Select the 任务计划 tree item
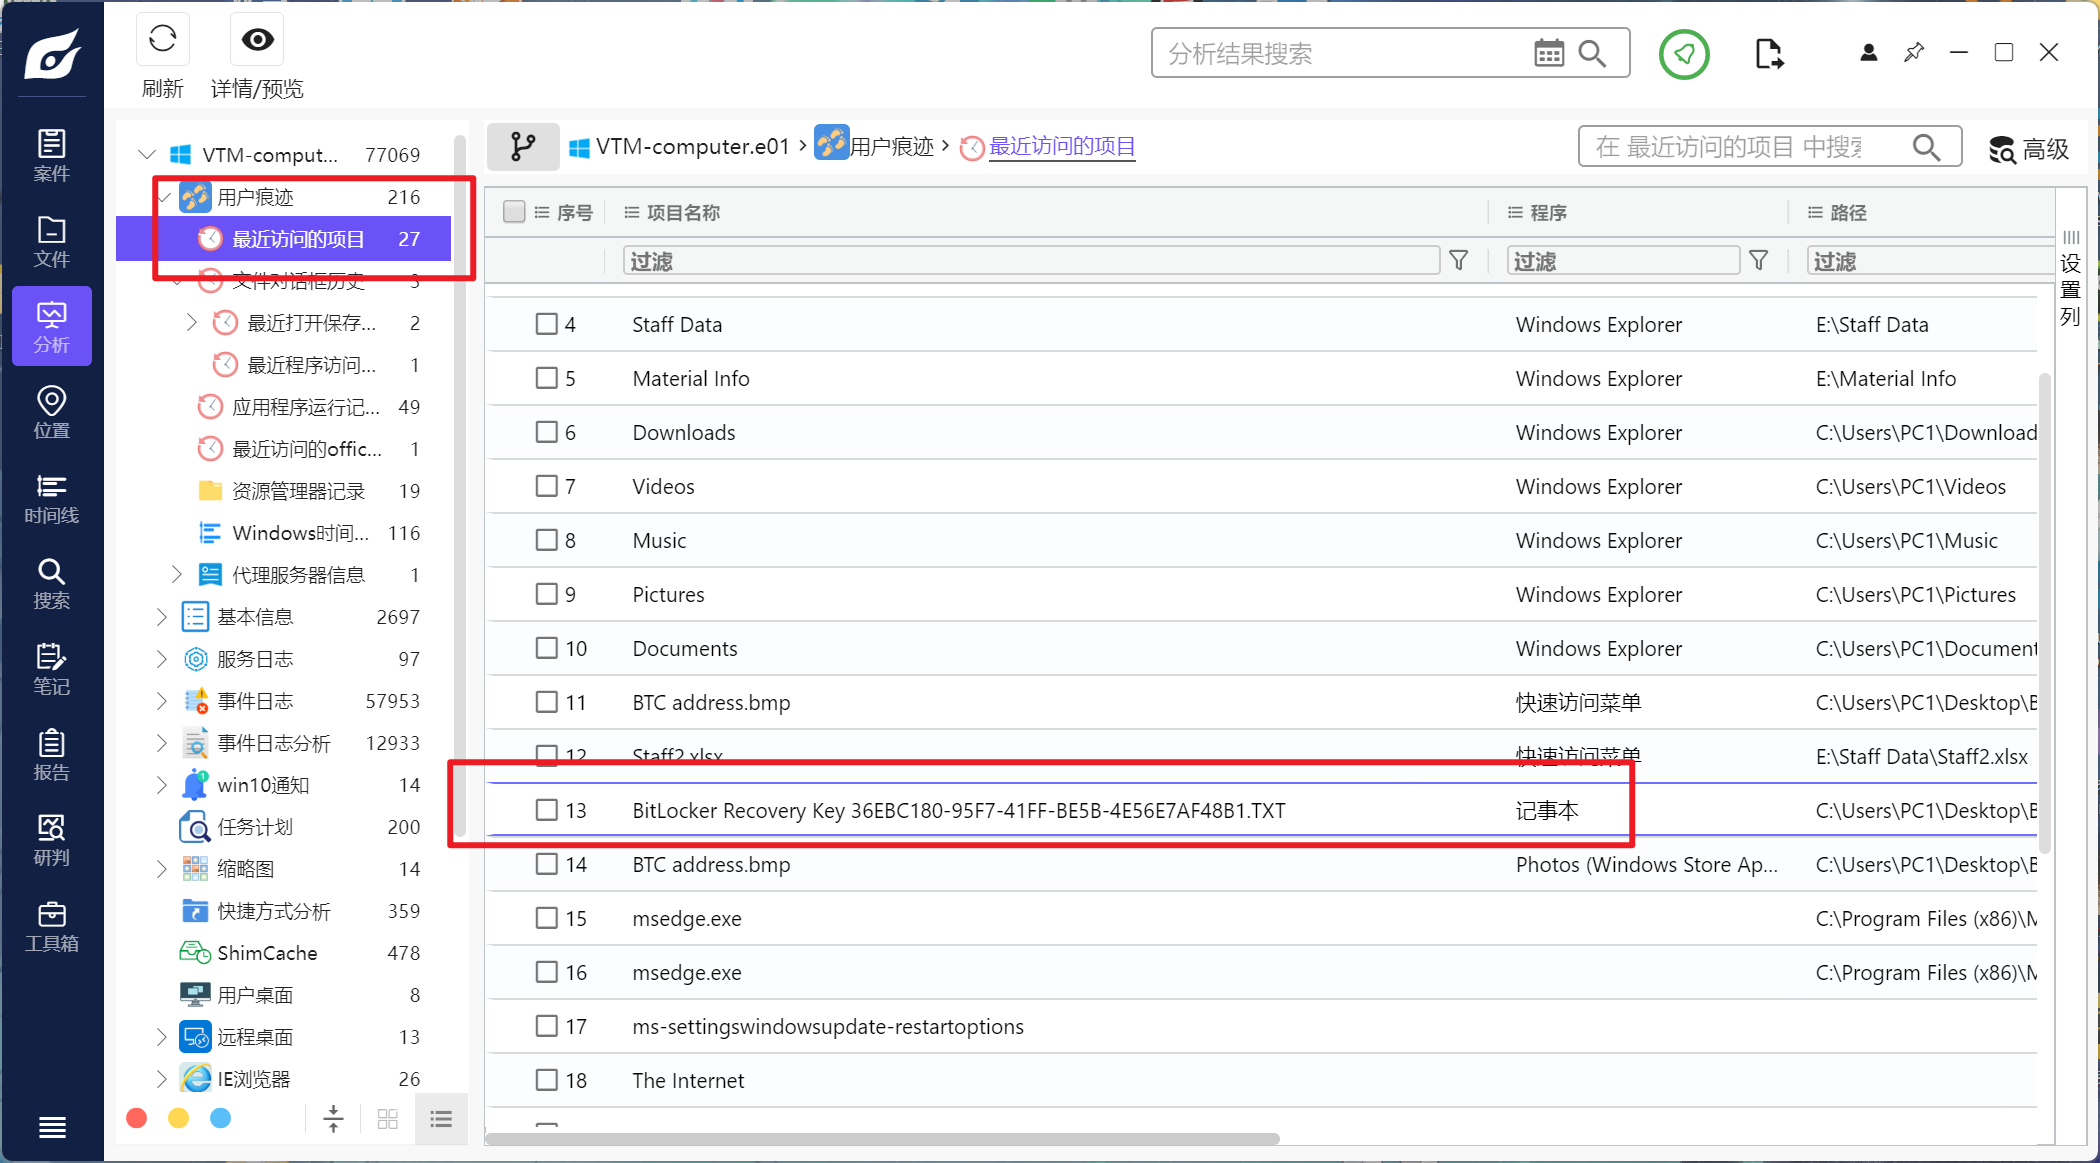 (255, 827)
